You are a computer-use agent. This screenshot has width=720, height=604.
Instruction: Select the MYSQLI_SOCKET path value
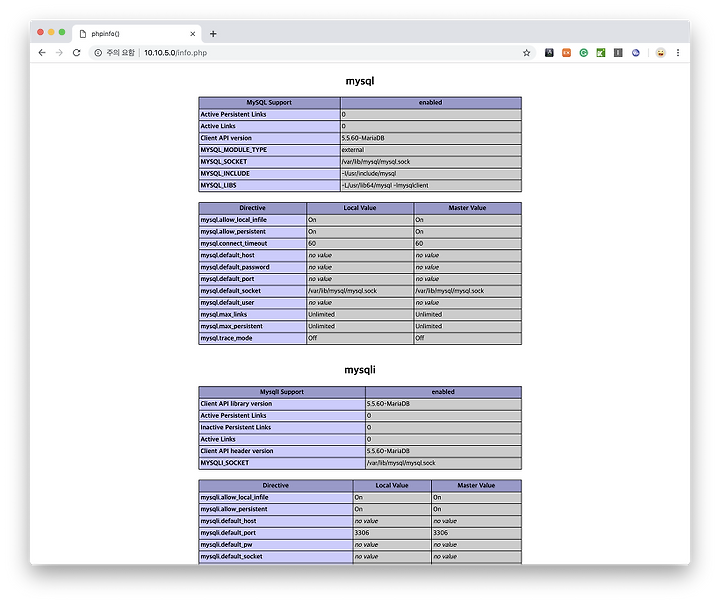coord(401,463)
